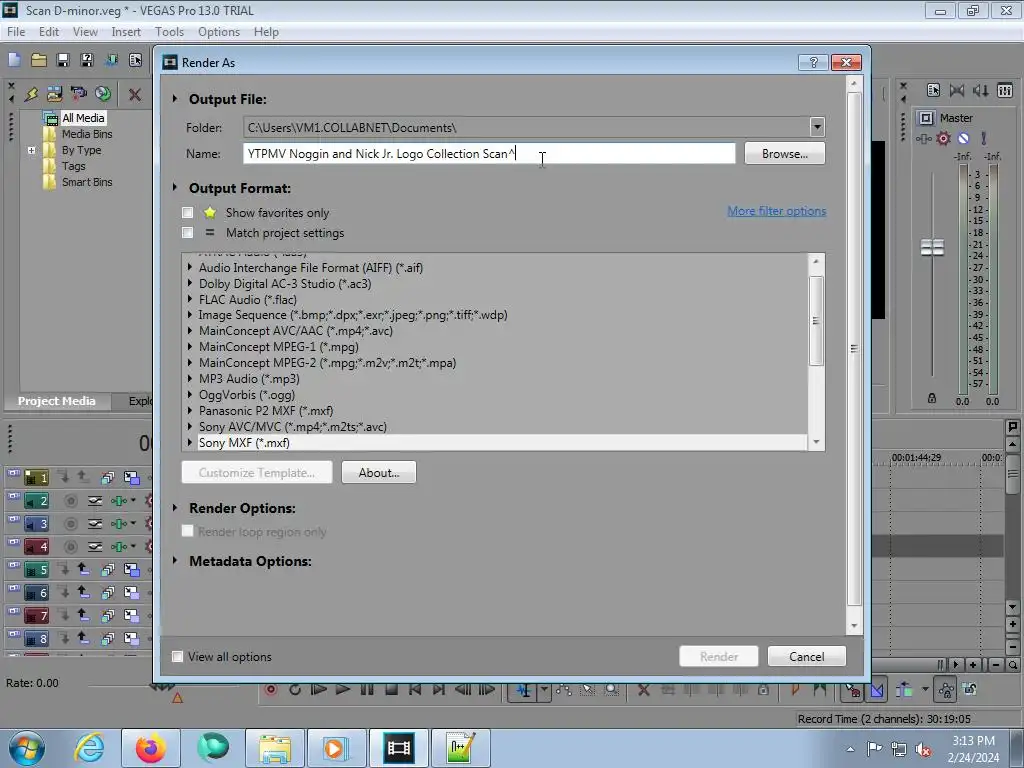
Task: Click the Master volume fader handle
Action: (x=932, y=248)
